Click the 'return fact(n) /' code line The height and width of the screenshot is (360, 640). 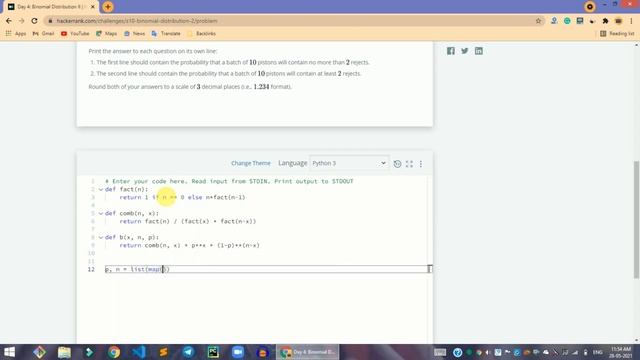[x=188, y=221]
